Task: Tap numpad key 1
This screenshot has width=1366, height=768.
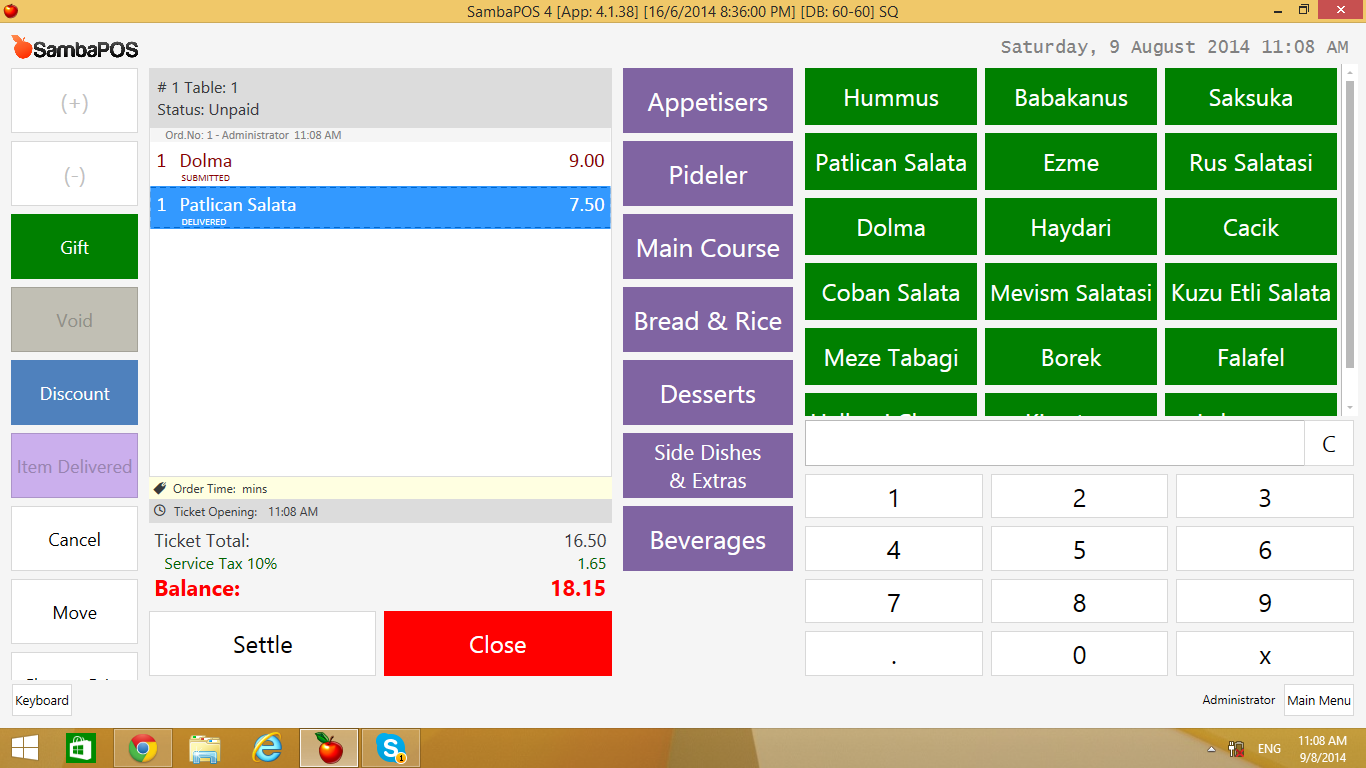Action: pyautogui.click(x=894, y=497)
